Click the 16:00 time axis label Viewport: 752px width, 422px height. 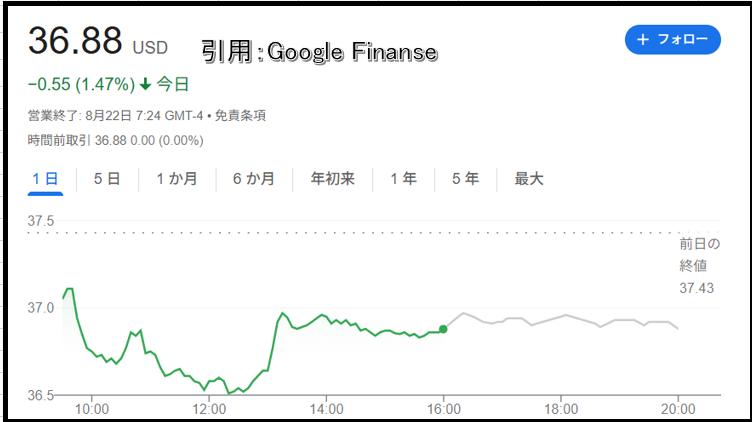(444, 409)
